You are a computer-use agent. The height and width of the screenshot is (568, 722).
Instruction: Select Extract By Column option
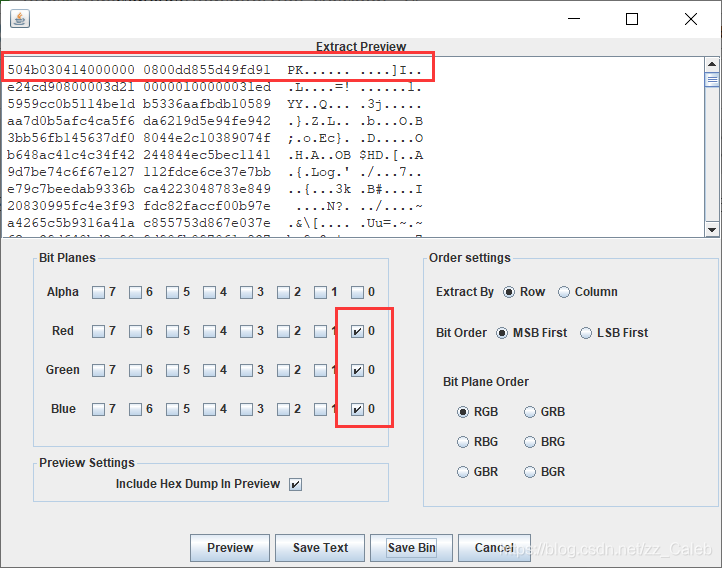click(564, 292)
